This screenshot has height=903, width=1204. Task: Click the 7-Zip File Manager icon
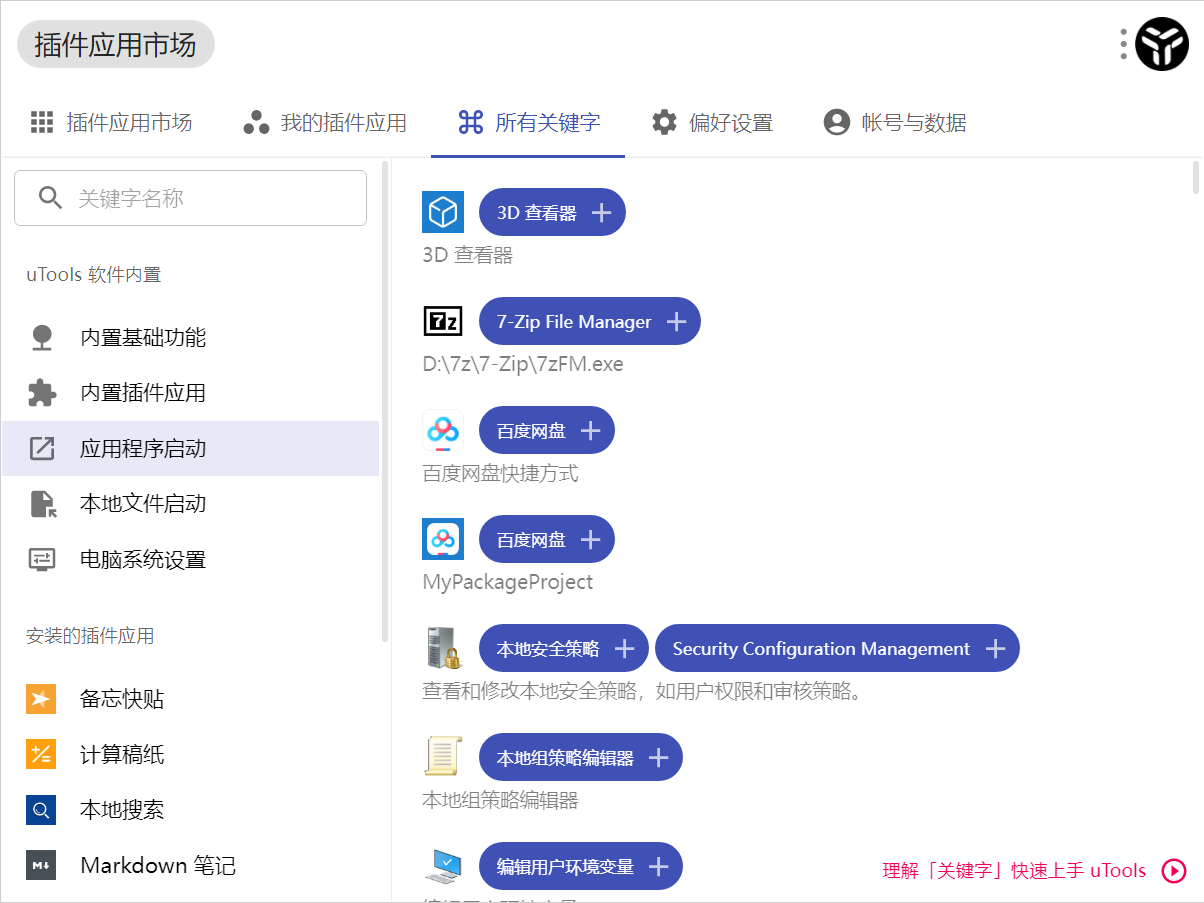click(x=442, y=320)
